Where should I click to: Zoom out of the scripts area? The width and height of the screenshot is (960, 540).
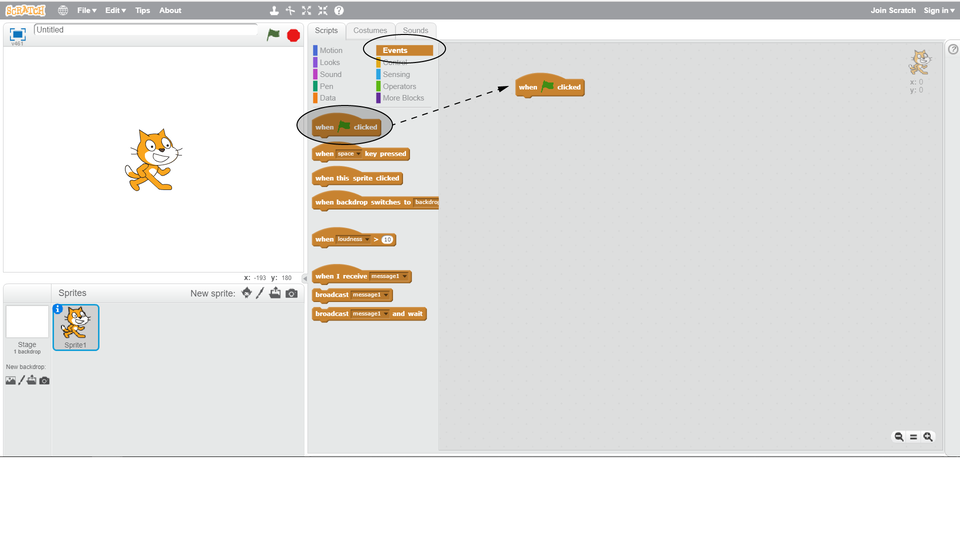(899, 437)
